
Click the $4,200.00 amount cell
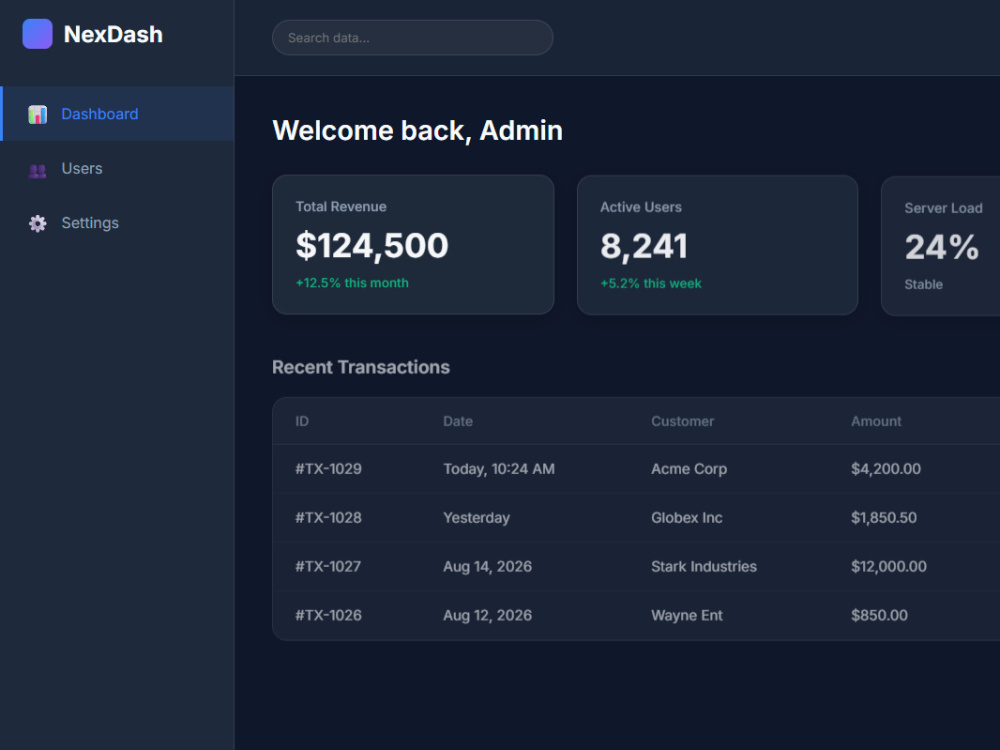click(886, 469)
